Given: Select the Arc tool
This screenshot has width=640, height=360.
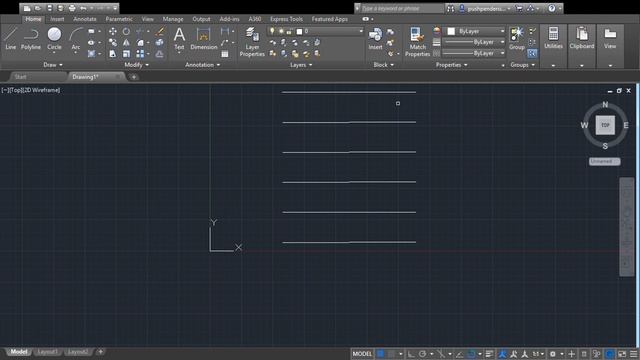Looking at the screenshot, I should pos(76,39).
